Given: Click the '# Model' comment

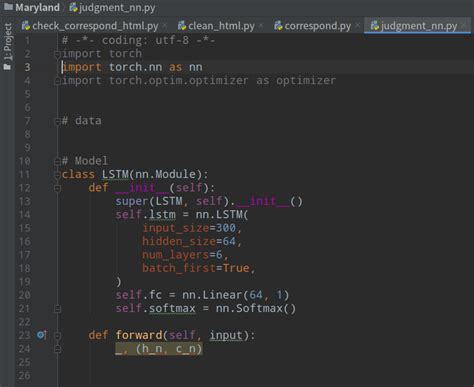Looking at the screenshot, I should coord(85,161).
